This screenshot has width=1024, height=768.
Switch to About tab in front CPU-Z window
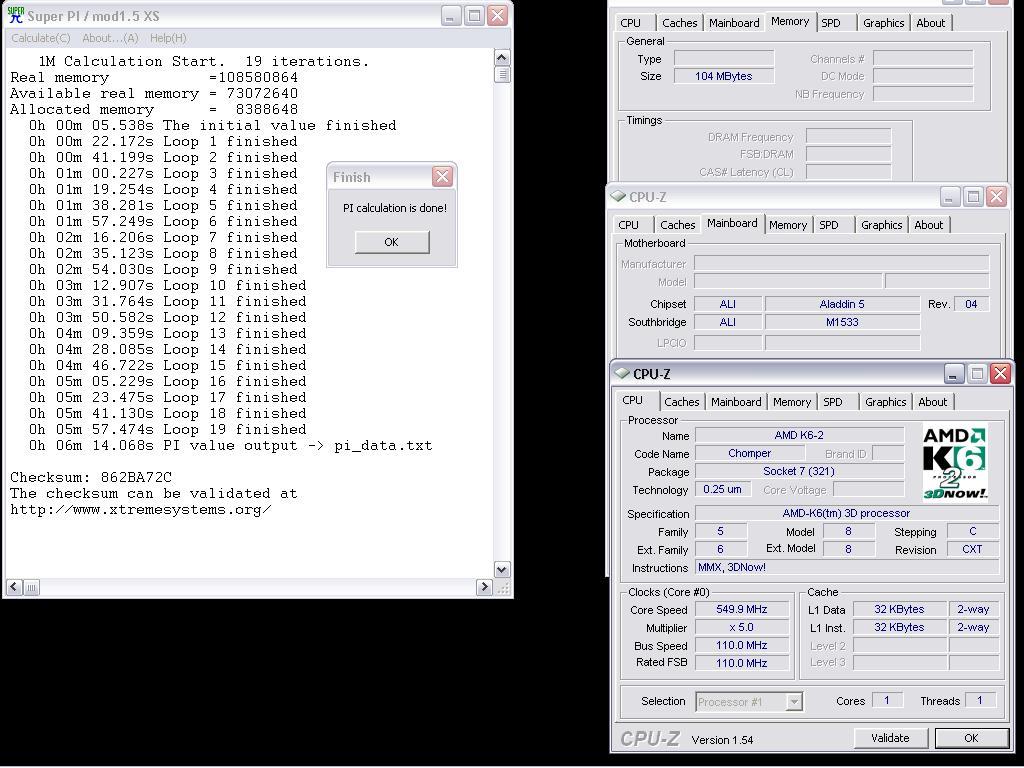pyautogui.click(x=933, y=402)
